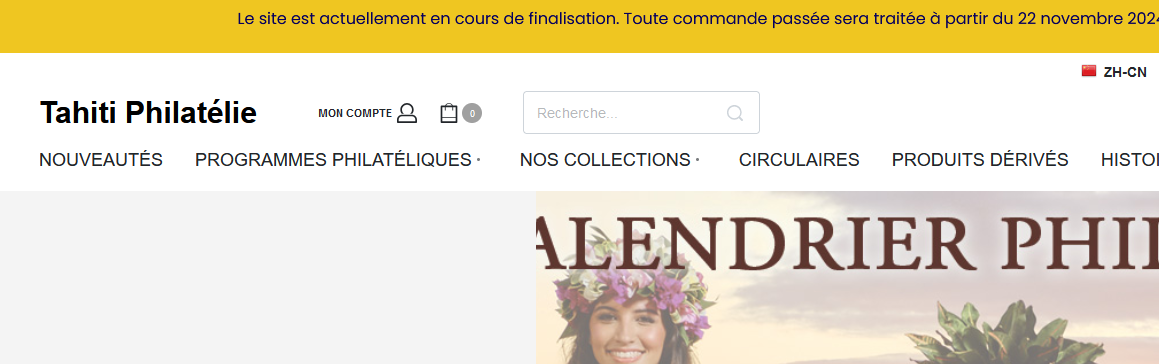Open the Produits Dérivés menu item
The image size is (1159, 364).
tap(980, 160)
